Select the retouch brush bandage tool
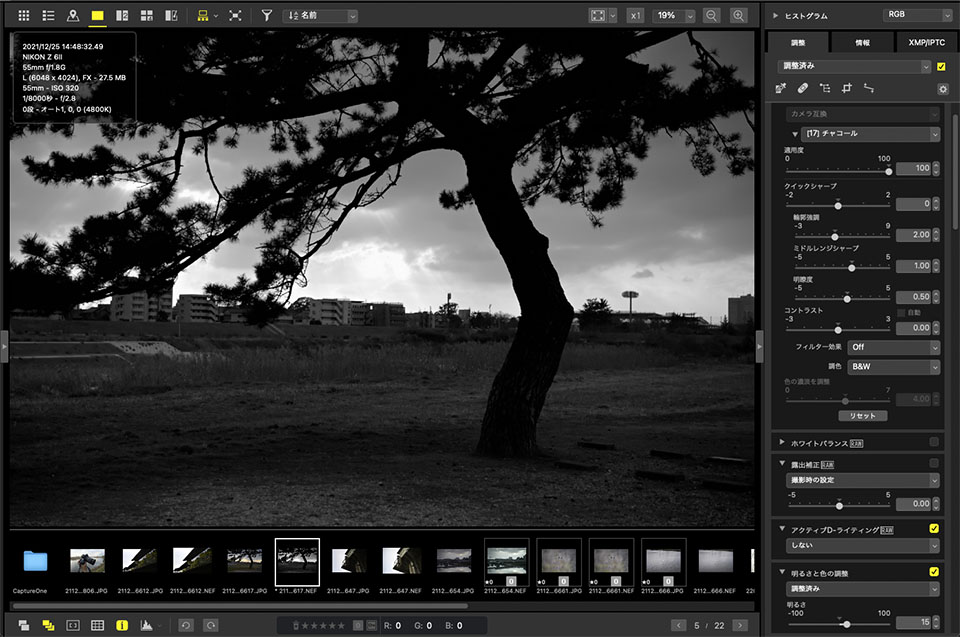Image resolution: width=960 pixels, height=637 pixels. click(x=803, y=88)
